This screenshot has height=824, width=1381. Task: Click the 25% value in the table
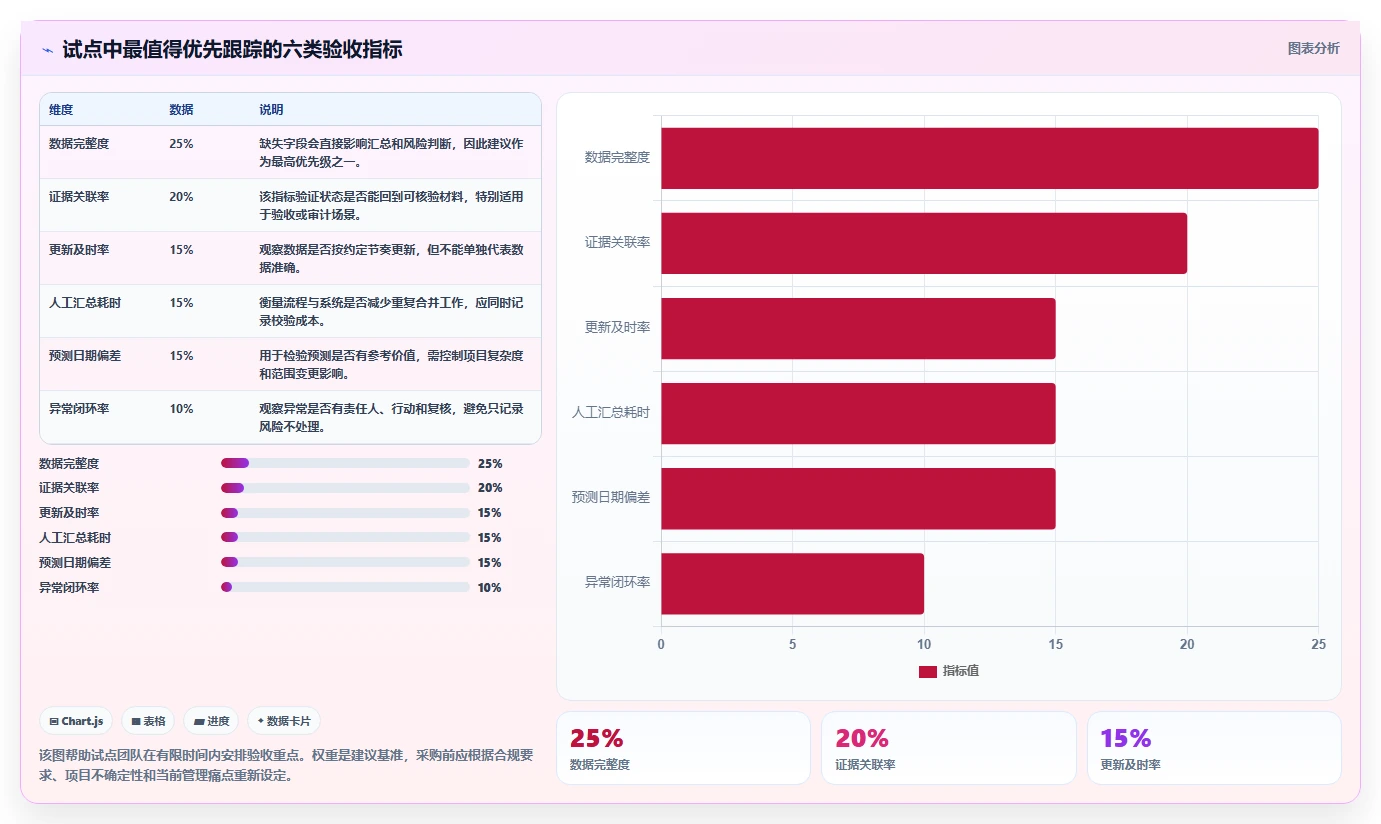tap(181, 144)
